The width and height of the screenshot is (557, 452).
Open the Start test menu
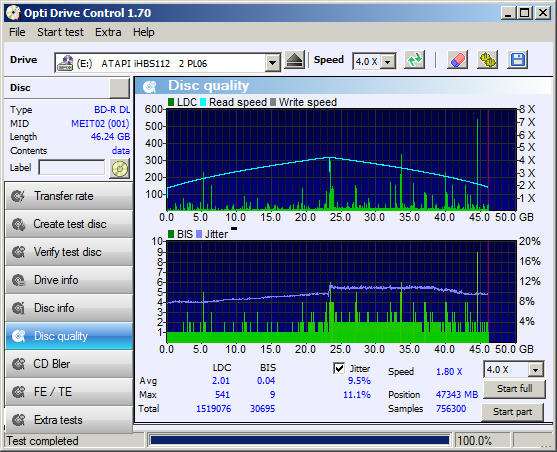pyautogui.click(x=60, y=32)
